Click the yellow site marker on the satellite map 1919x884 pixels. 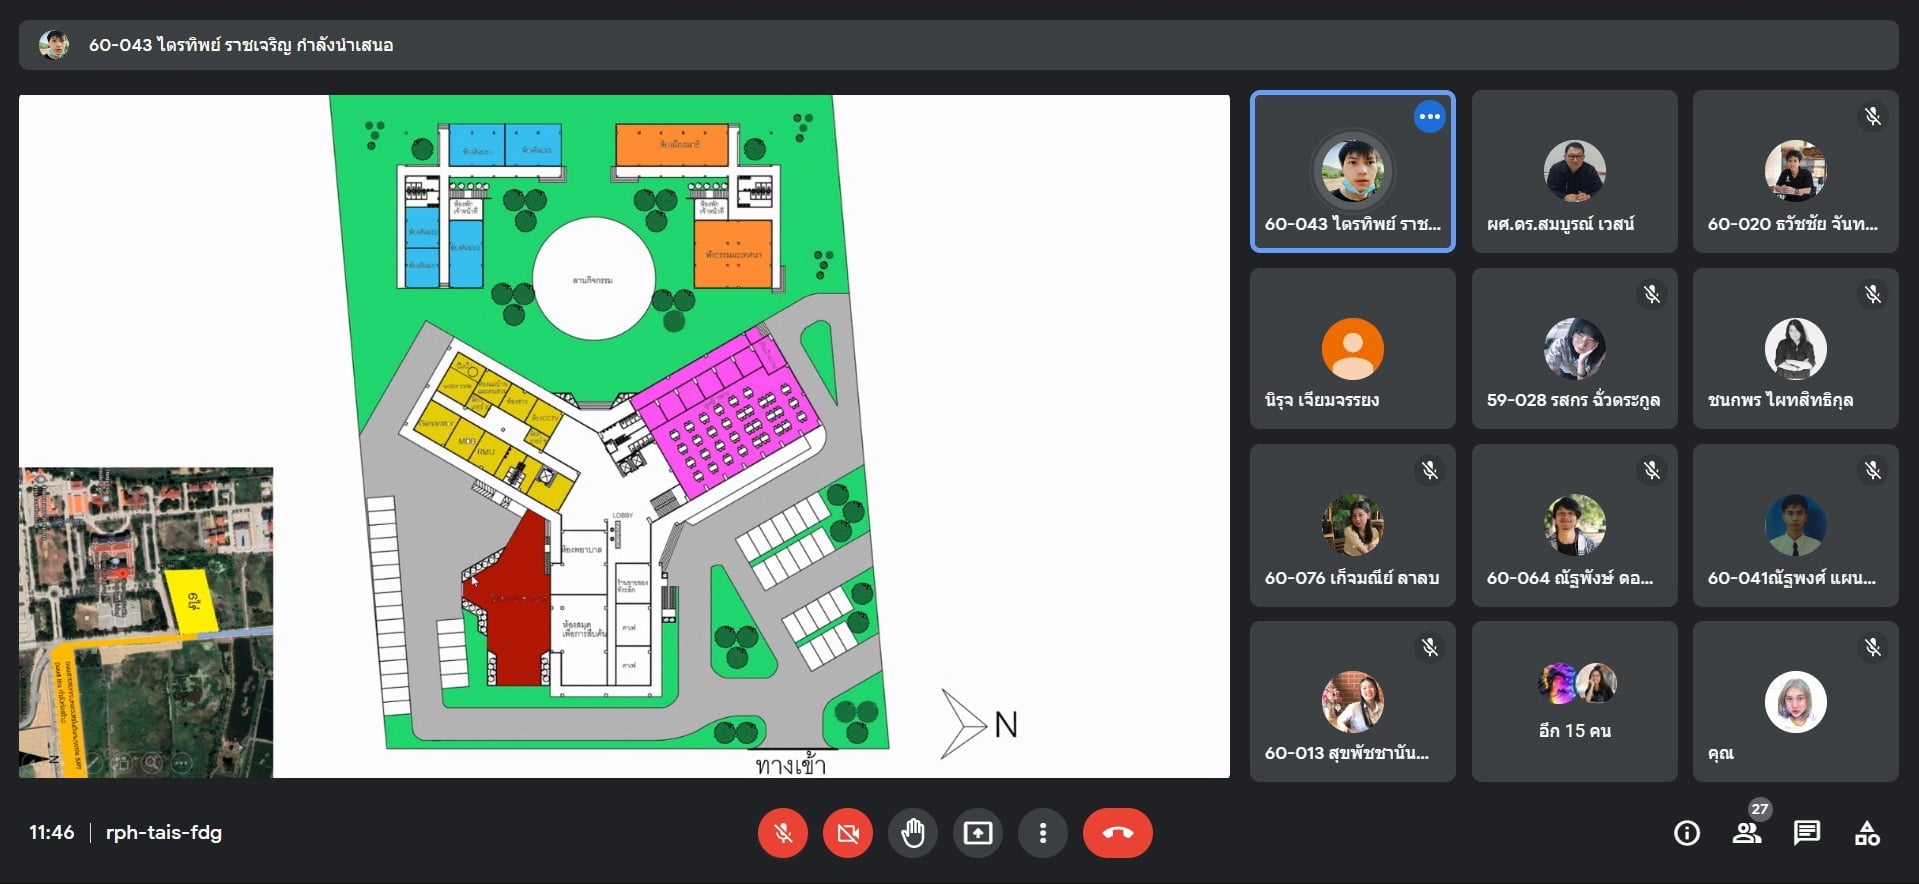[191, 600]
